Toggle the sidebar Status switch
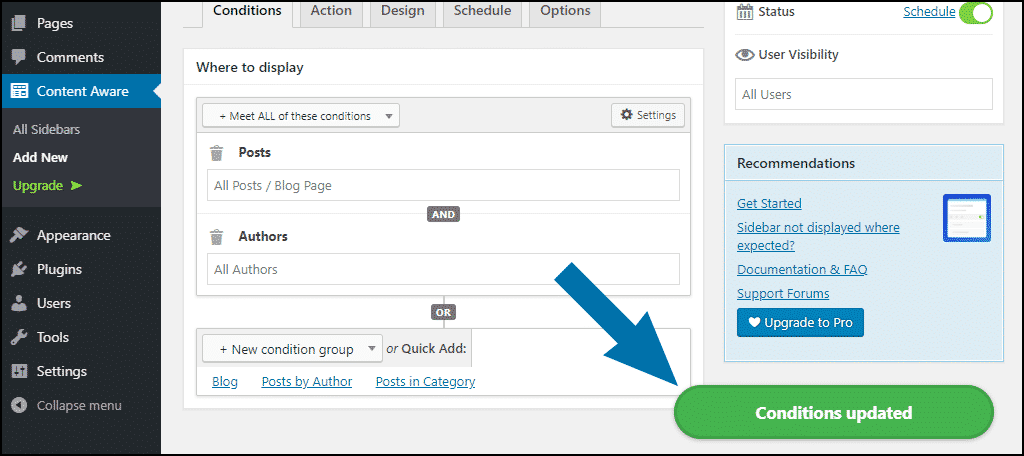Viewport: 1024px width, 456px height. pyautogui.click(x=976, y=12)
